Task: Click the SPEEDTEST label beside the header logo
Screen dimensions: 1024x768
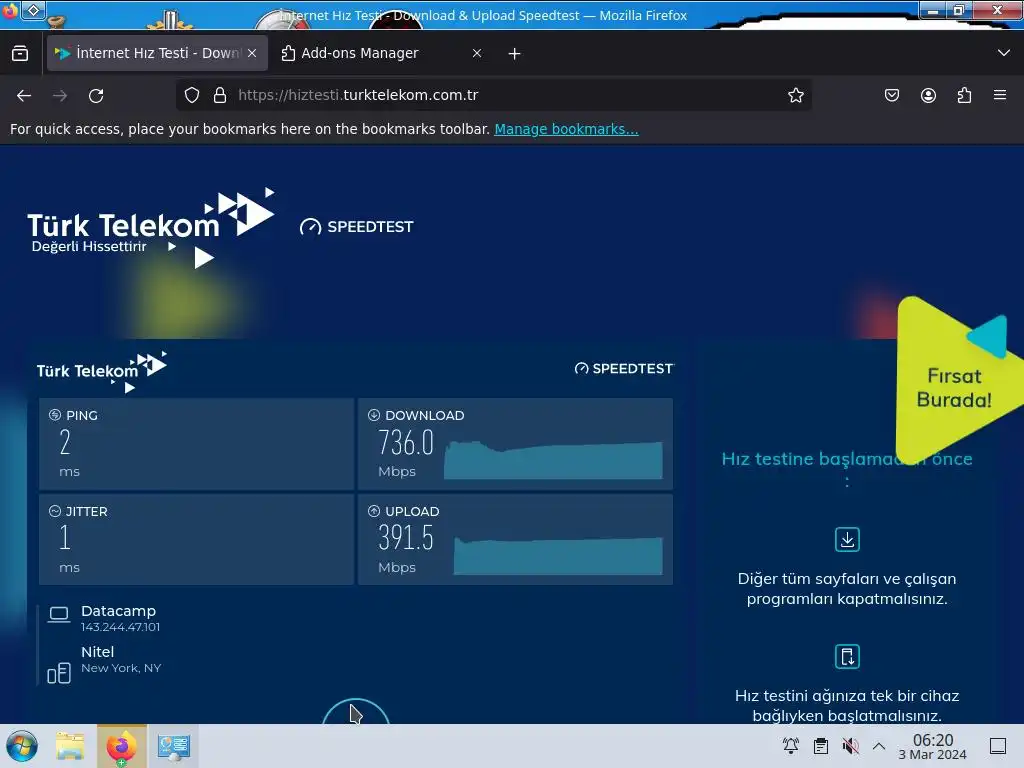Action: 357,227
